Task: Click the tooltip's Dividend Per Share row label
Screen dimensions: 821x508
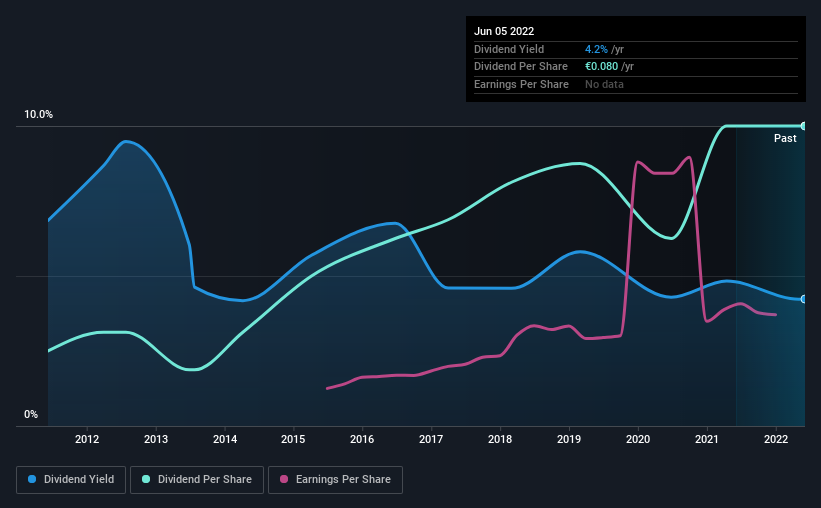Action: (520, 67)
